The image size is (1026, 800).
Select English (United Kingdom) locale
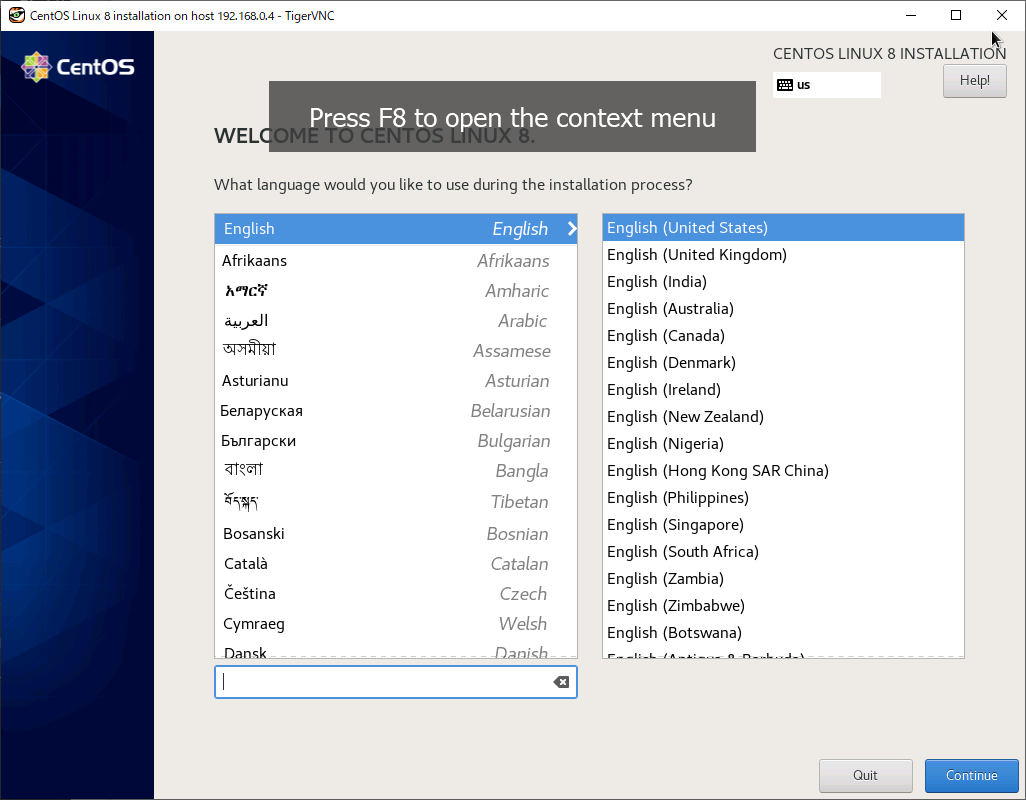tap(783, 254)
